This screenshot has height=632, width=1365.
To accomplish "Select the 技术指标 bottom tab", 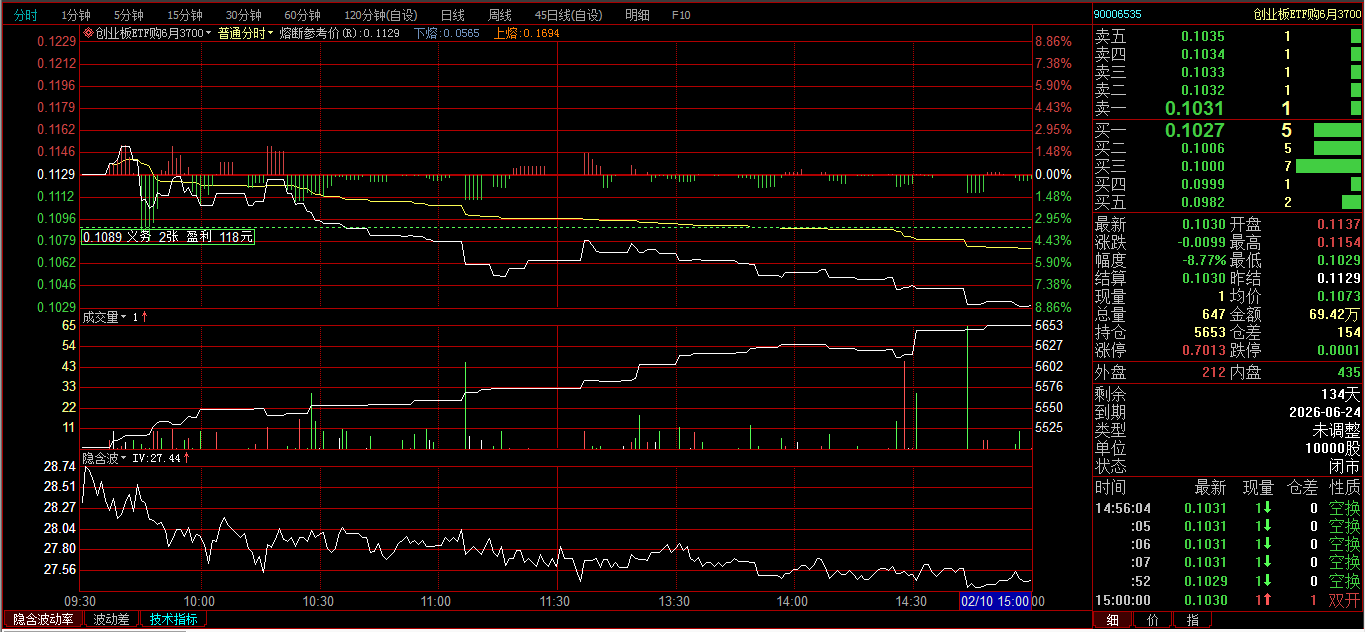I will (173, 619).
